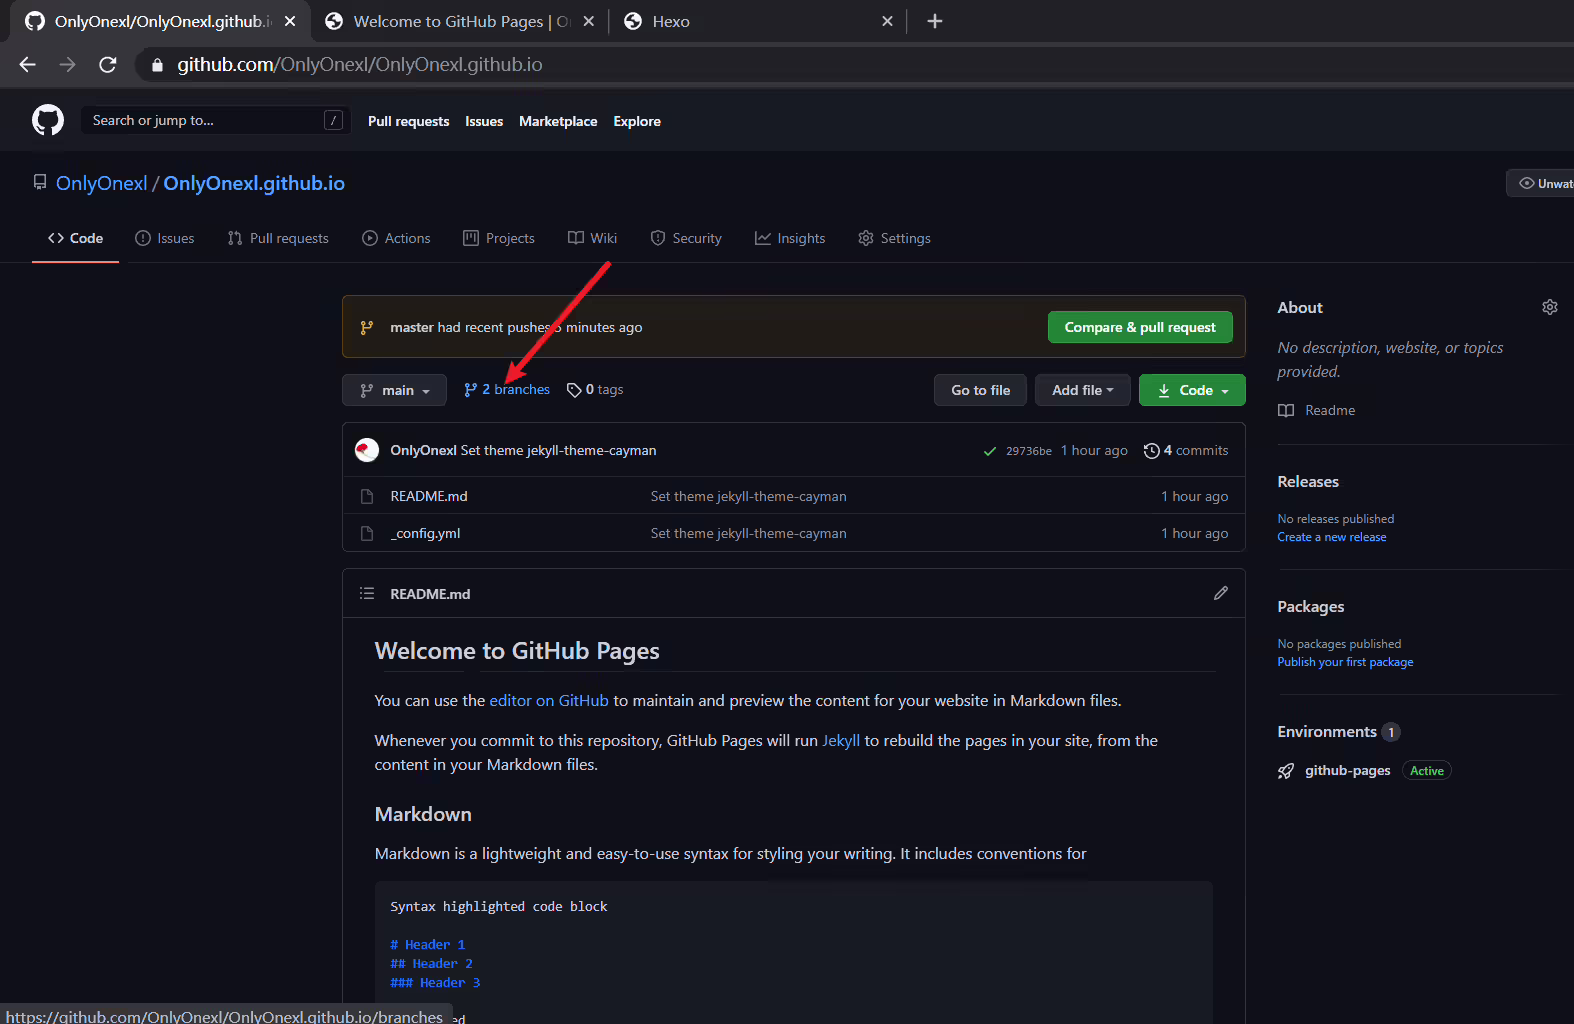Switch to the Actions tab
This screenshot has width=1574, height=1024.
(397, 238)
